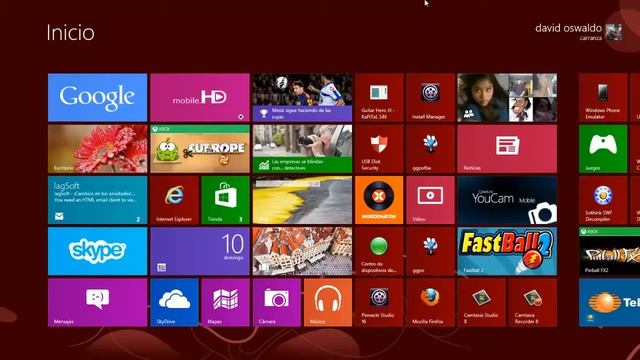Open the Música headphones tile

(x=328, y=302)
